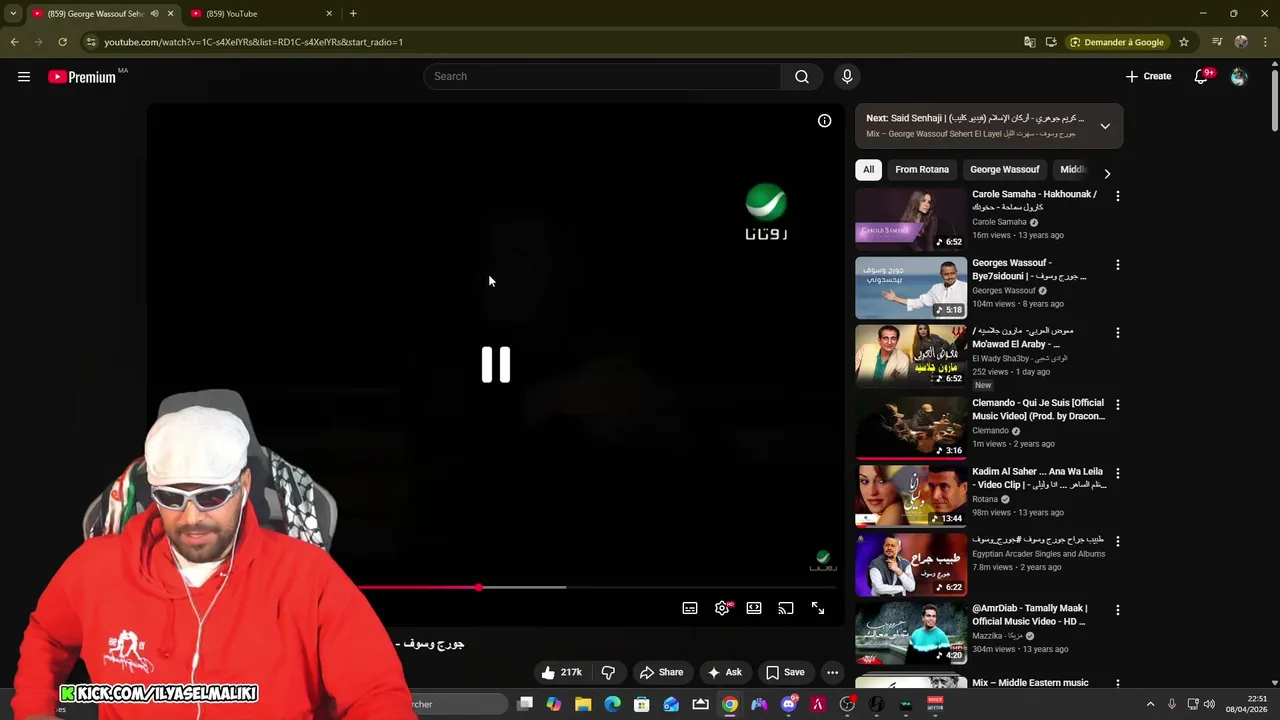Expand the Mix playlist panel chevron

[x=1105, y=126]
